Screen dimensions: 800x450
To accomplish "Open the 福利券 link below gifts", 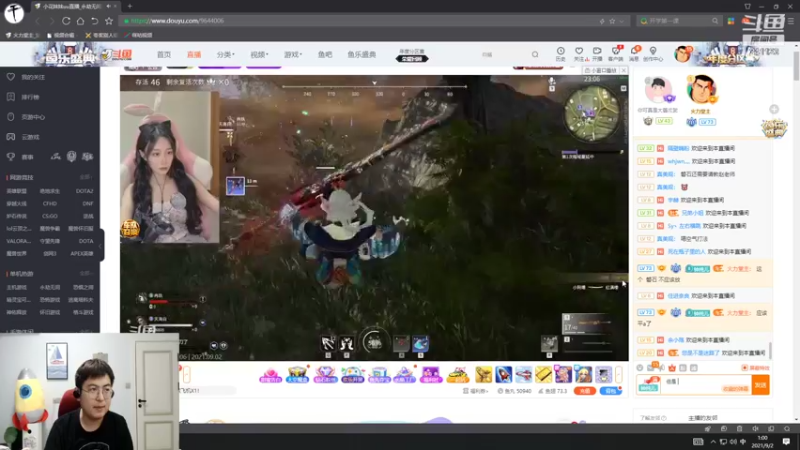I will point(476,391).
